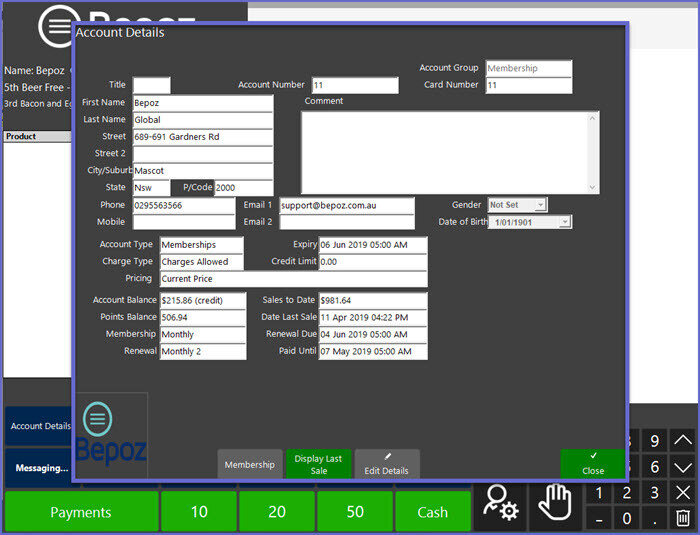
Task: Expand the Gender dropdown
Action: tap(540, 205)
